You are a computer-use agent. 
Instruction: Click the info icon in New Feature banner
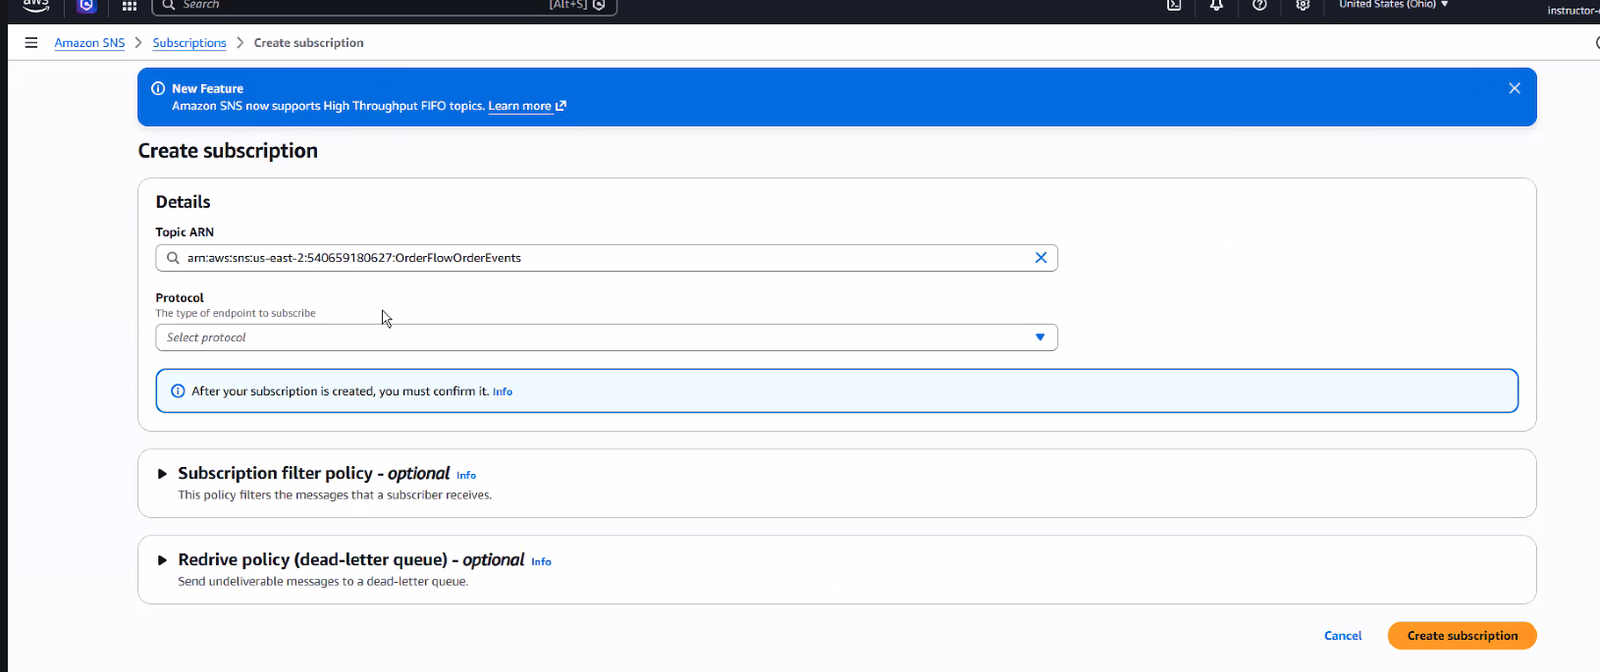[x=158, y=88]
